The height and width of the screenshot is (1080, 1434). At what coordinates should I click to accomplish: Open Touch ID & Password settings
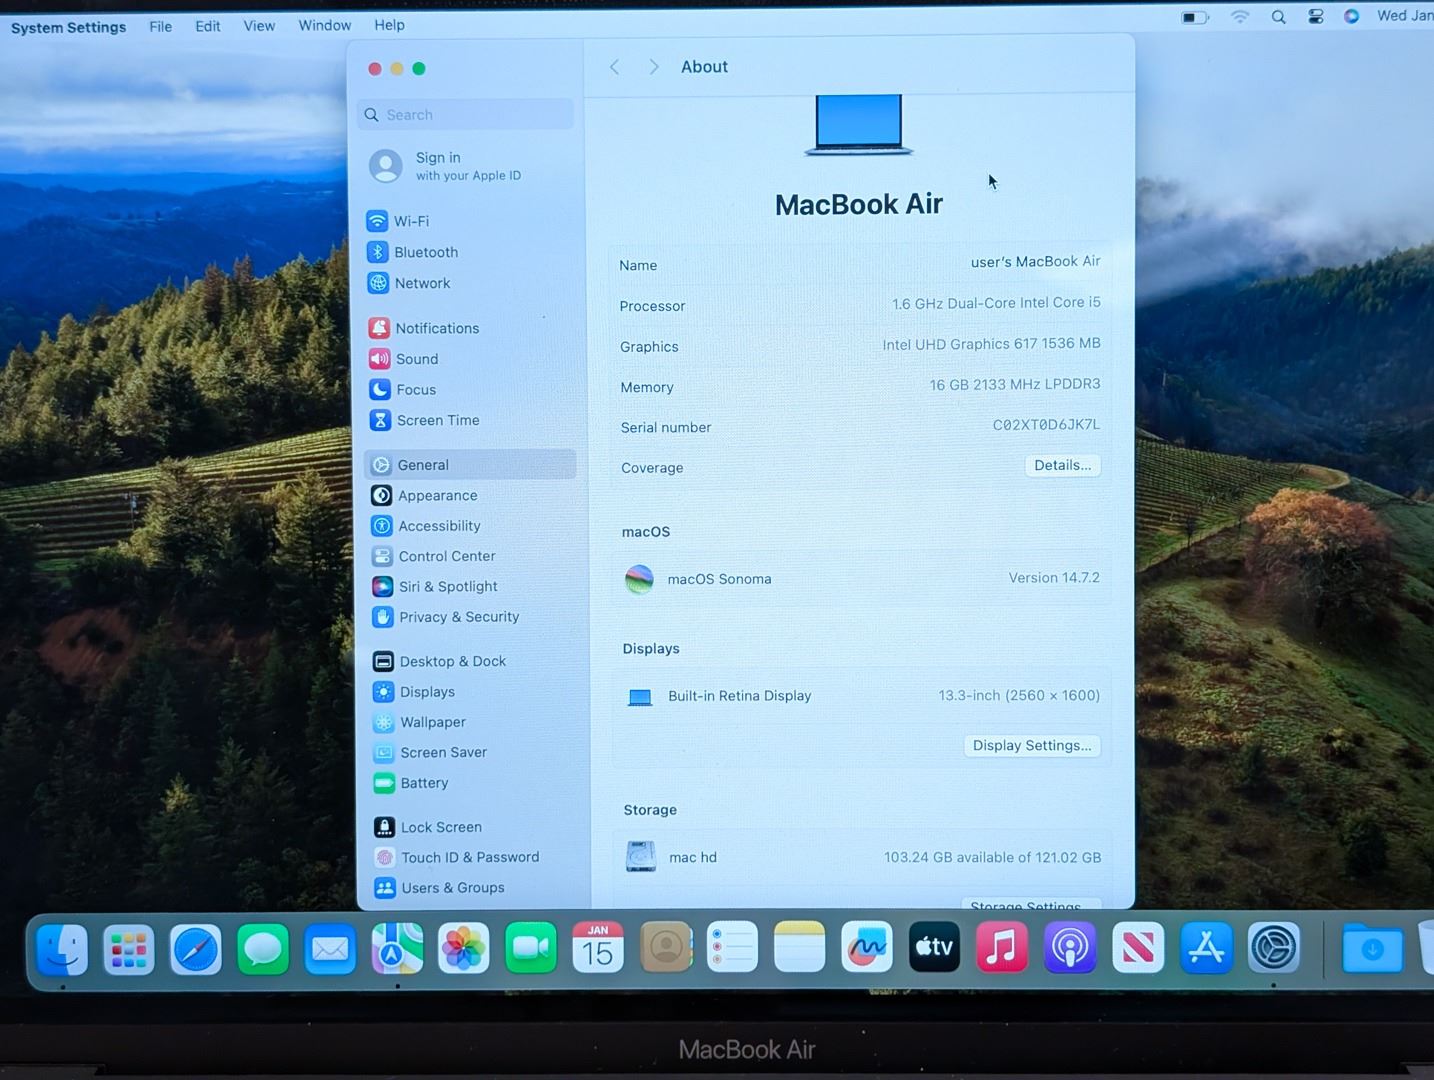coord(469,857)
